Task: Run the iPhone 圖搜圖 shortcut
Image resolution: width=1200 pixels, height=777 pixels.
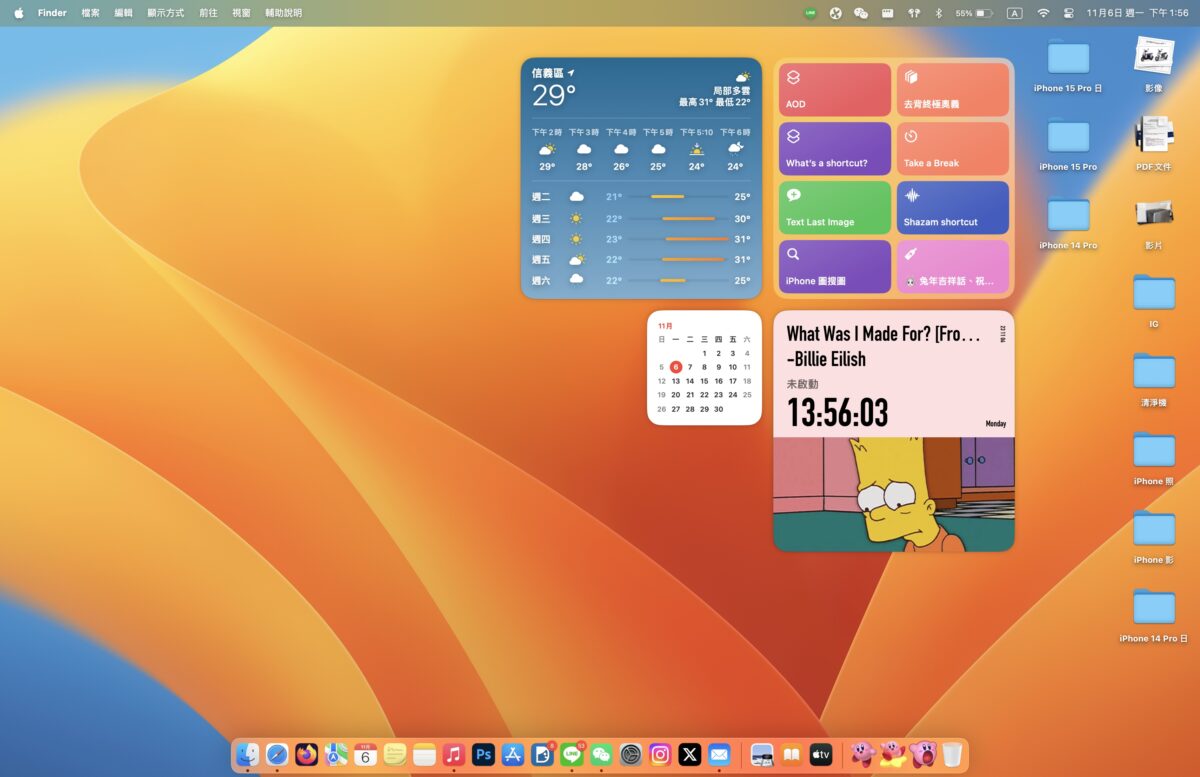Action: click(835, 266)
